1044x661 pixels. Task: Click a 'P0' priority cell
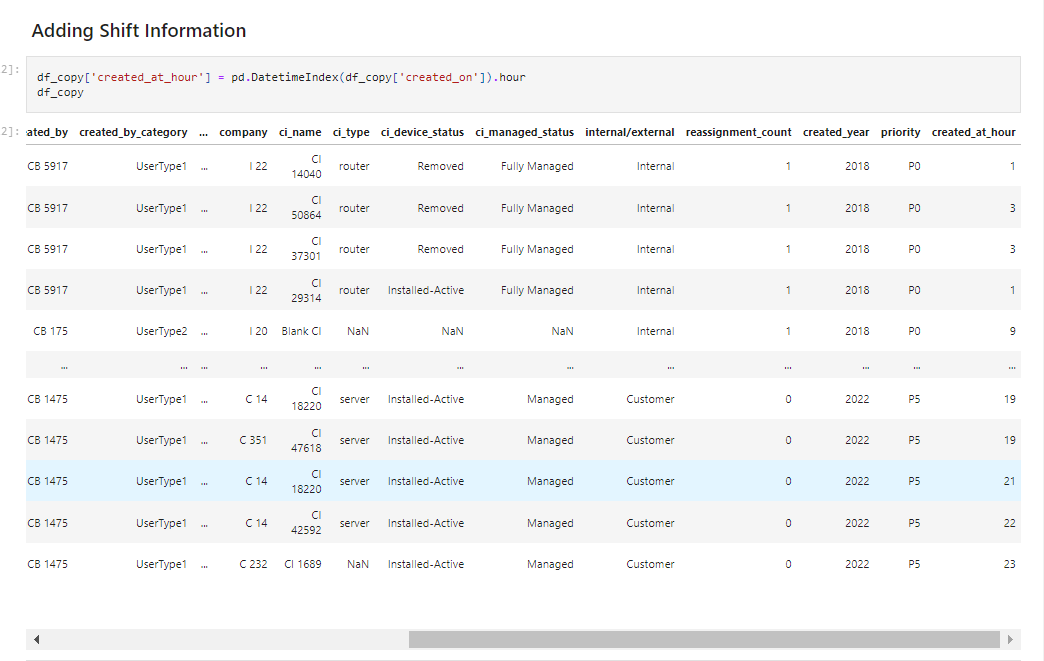click(x=914, y=166)
